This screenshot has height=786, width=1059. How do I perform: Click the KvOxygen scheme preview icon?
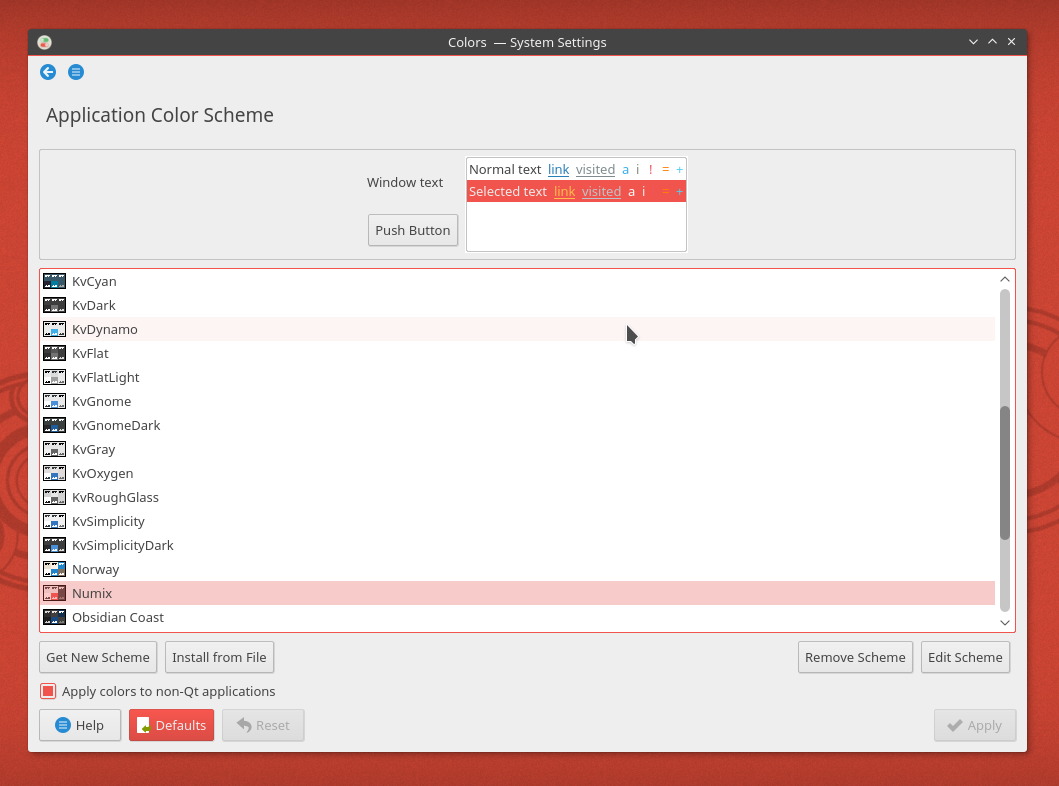55,473
